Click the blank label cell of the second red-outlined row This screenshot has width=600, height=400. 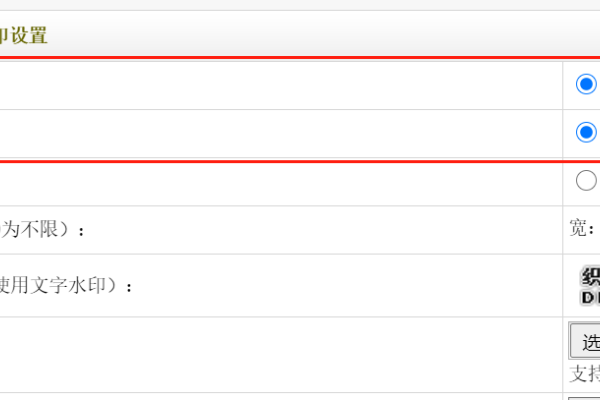click(280, 133)
